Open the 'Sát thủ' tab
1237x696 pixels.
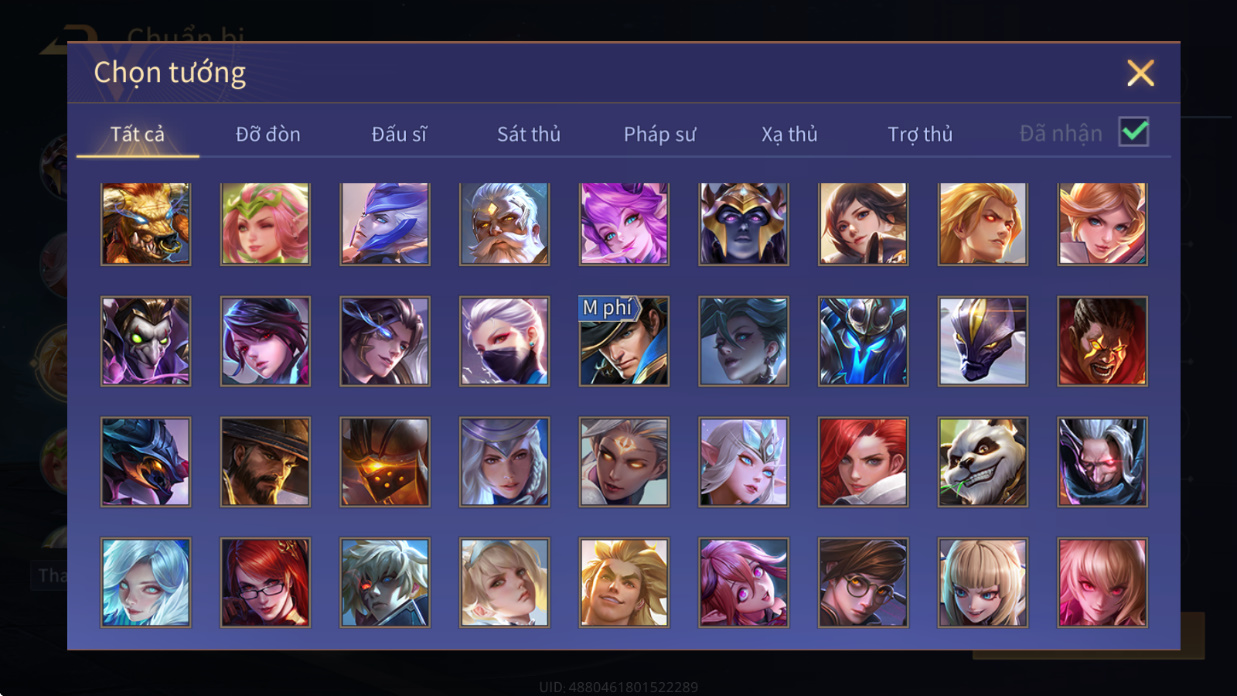[x=529, y=134]
